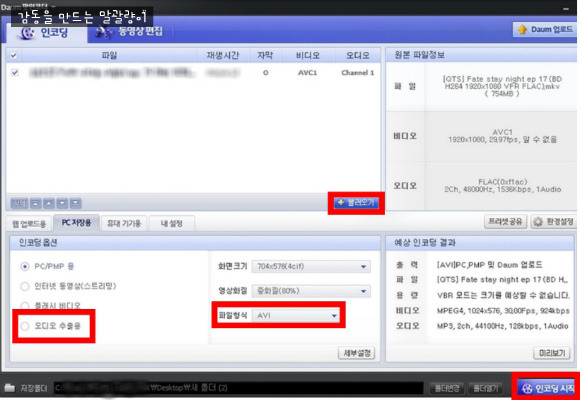Click 예상 인코딩 결과 panel header
580x400 pixels.
pyautogui.click(x=480, y=243)
